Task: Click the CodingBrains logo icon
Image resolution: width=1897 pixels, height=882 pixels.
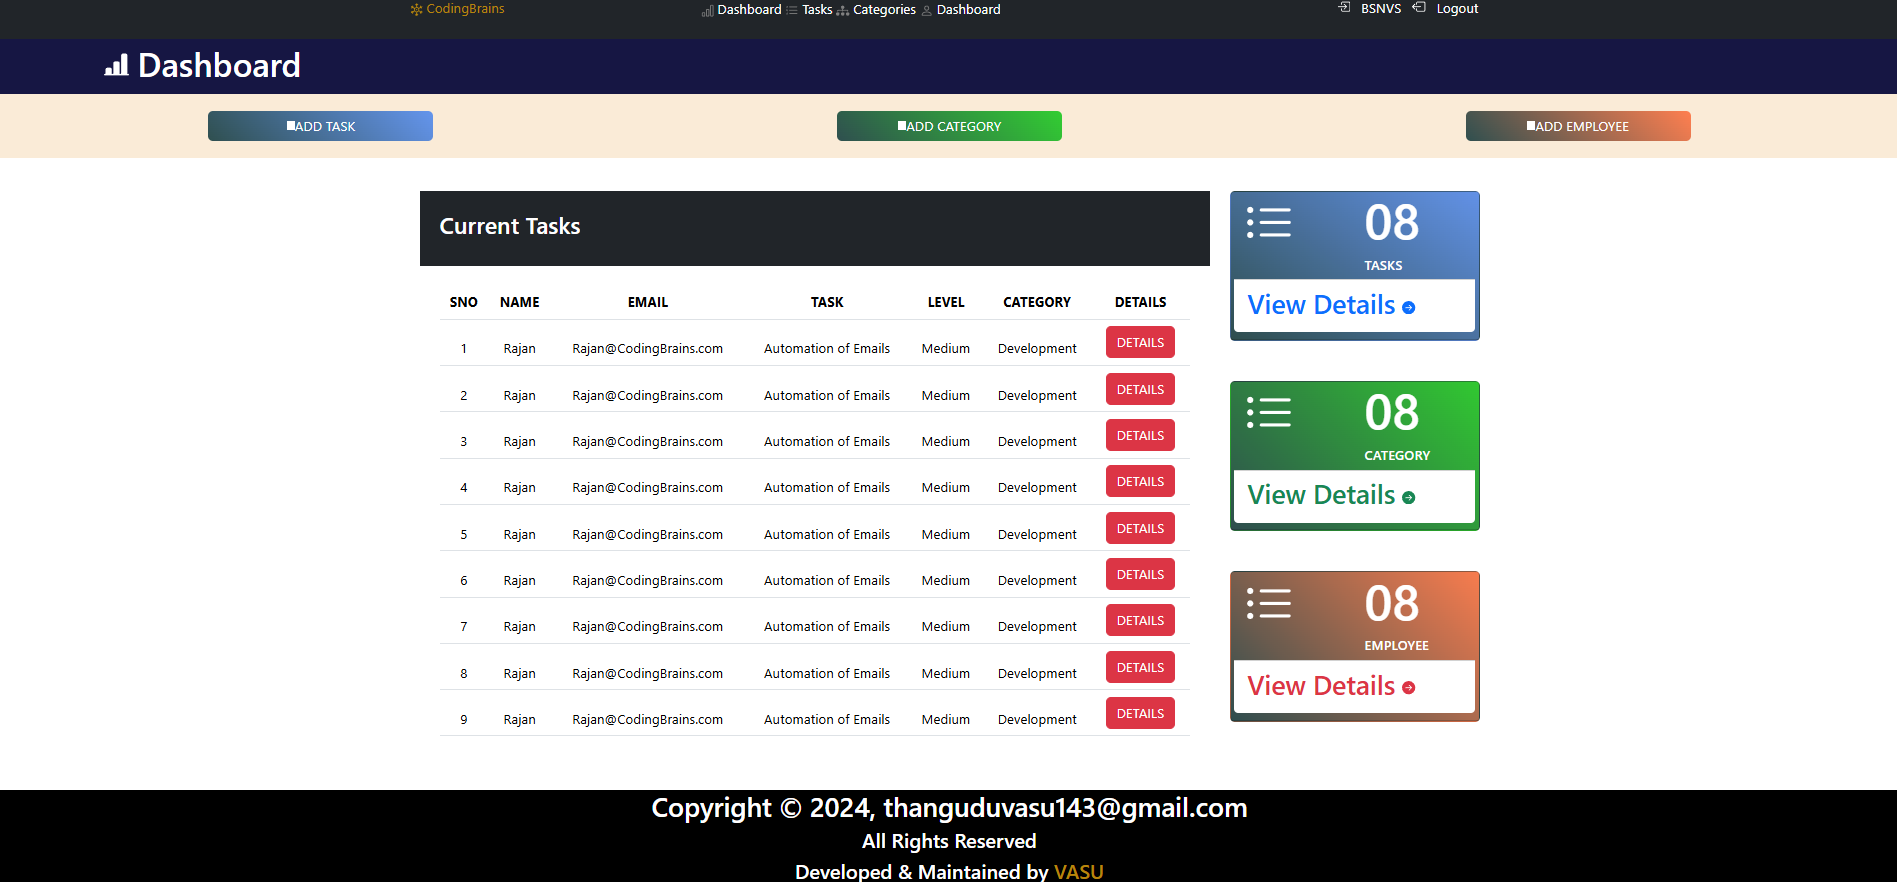Action: (416, 9)
